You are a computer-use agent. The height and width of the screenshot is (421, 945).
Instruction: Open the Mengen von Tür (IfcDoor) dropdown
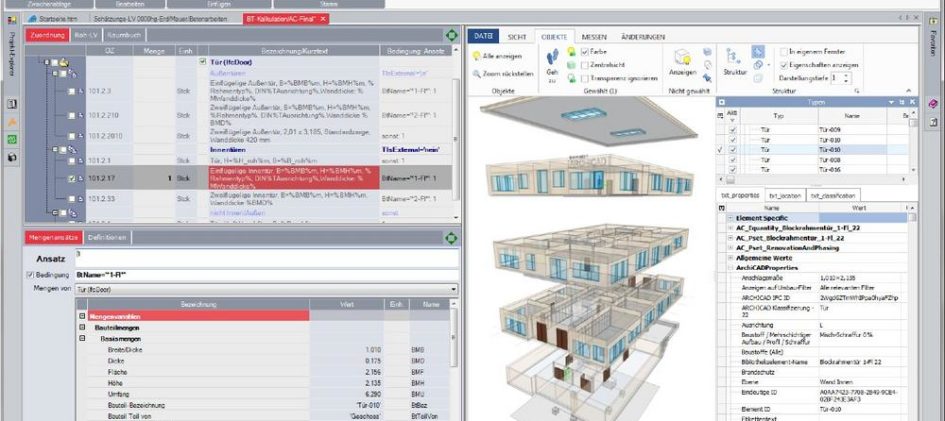[x=454, y=289]
